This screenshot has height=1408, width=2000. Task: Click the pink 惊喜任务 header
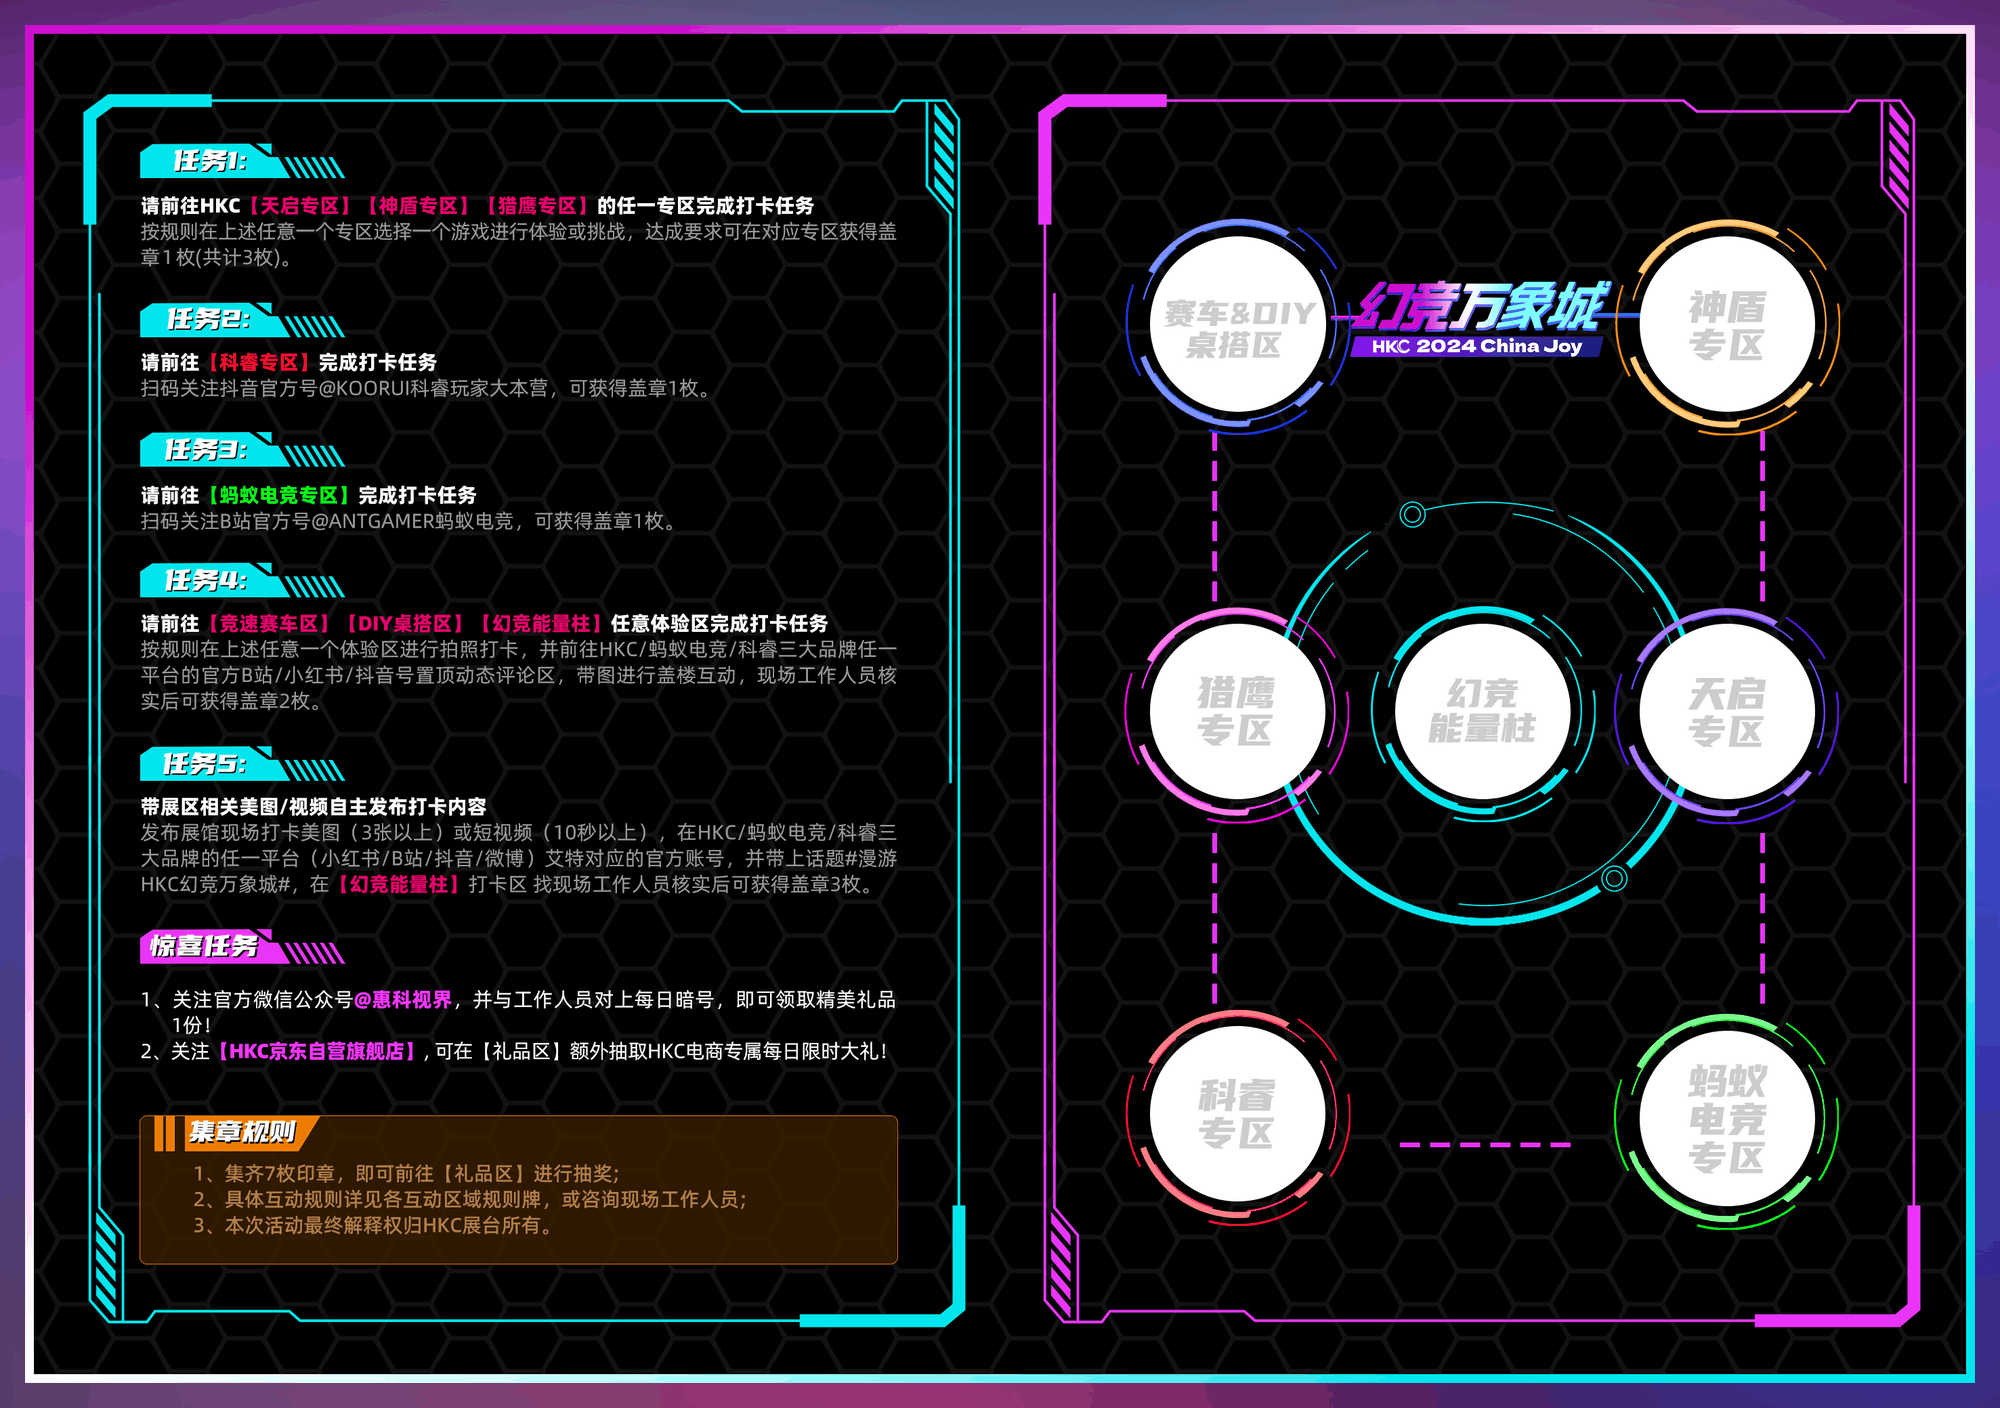[x=205, y=946]
